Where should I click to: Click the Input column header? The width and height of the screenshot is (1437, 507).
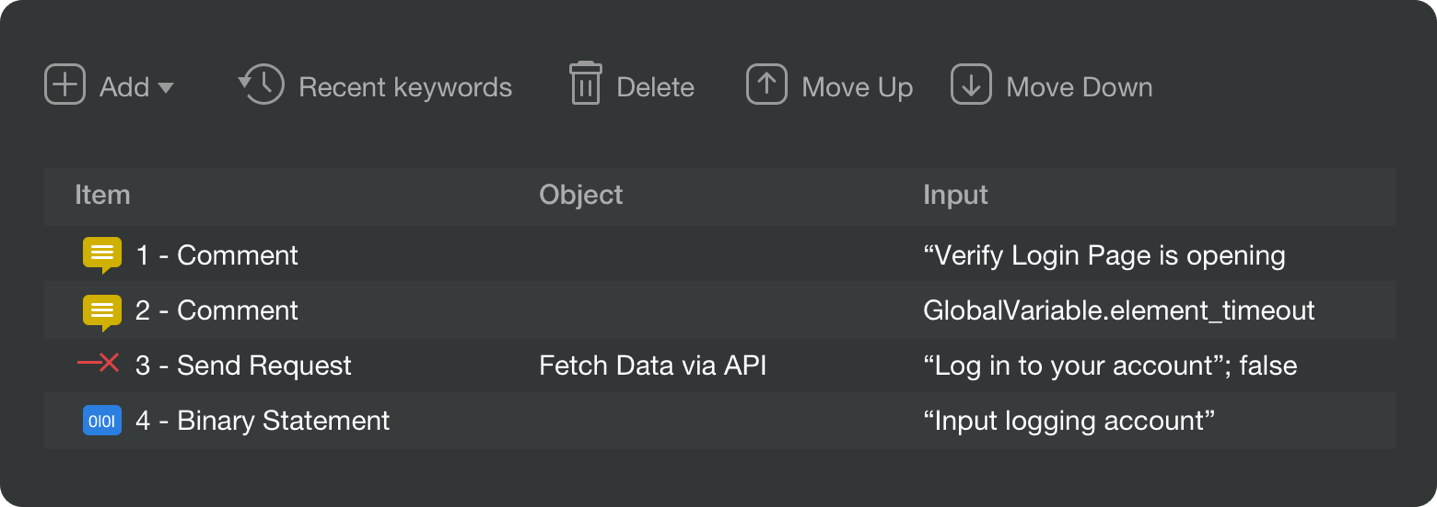coord(955,194)
